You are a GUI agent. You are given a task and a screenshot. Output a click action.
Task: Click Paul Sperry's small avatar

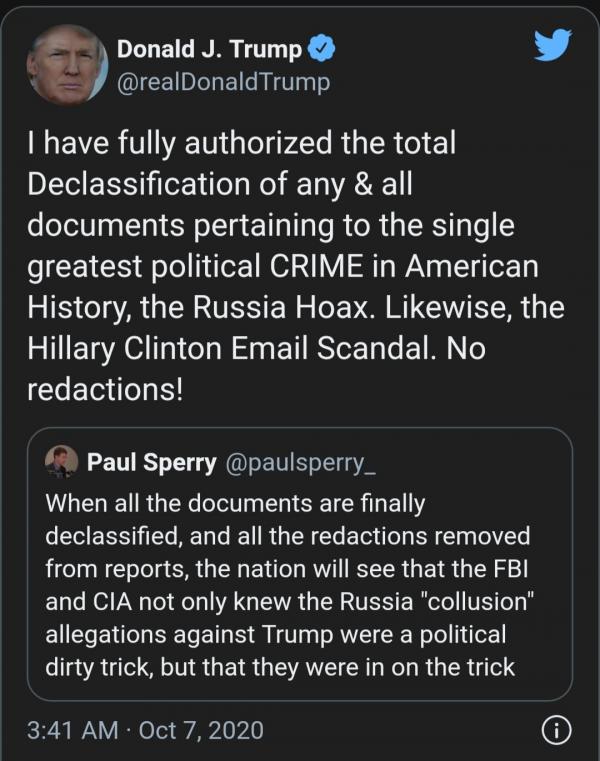pyautogui.click(x=62, y=462)
